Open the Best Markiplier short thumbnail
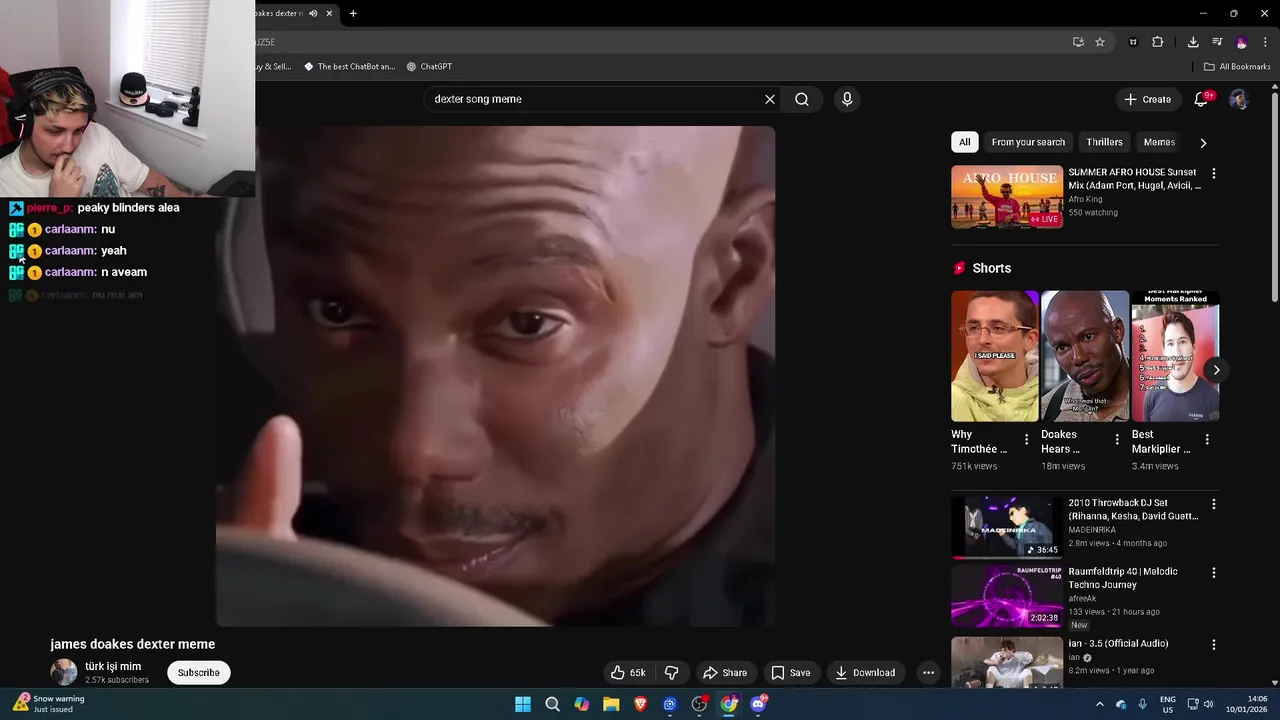This screenshot has width=1280, height=720. coord(1175,356)
